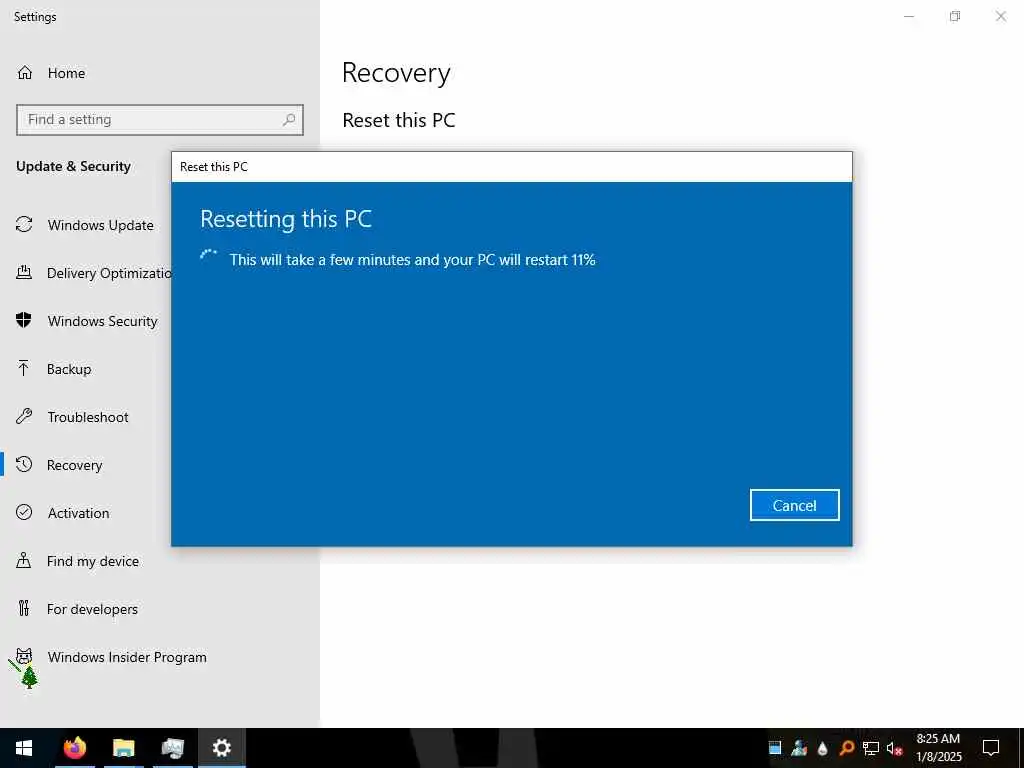Viewport: 1024px width, 768px height.
Task: Click the Backup arrow icon
Action: pos(24,368)
